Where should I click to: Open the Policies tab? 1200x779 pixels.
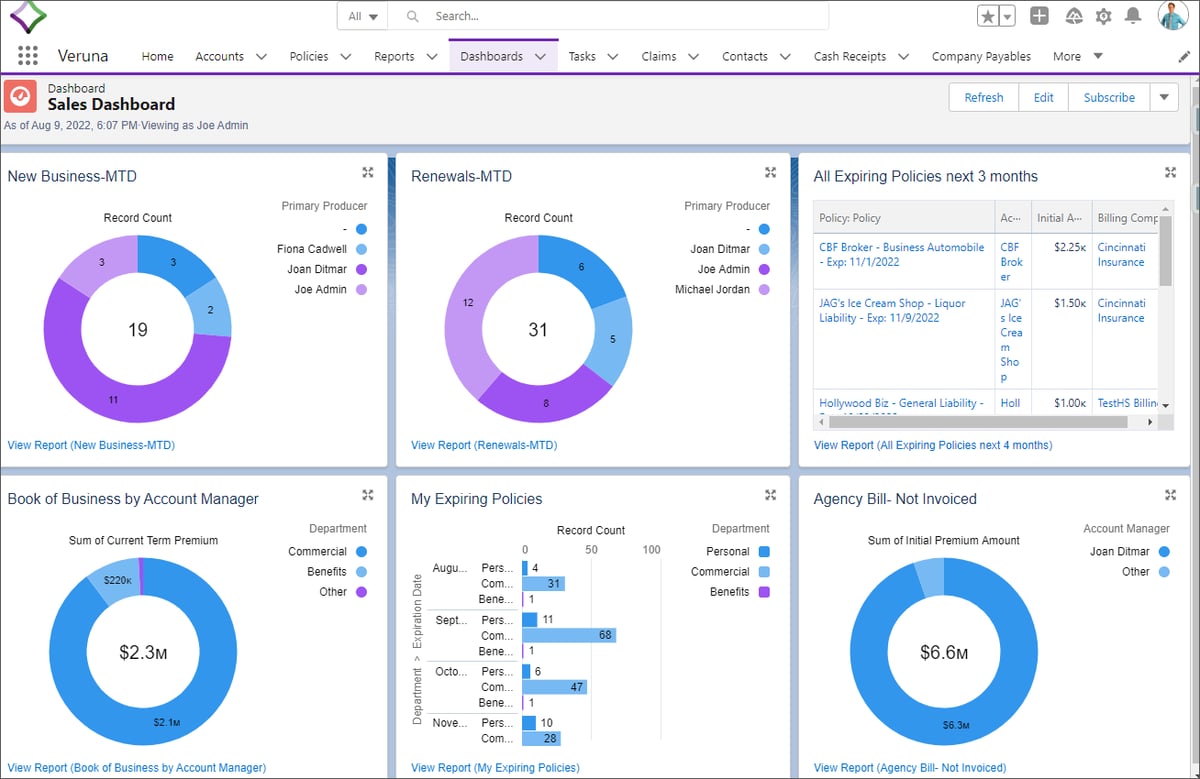(309, 57)
